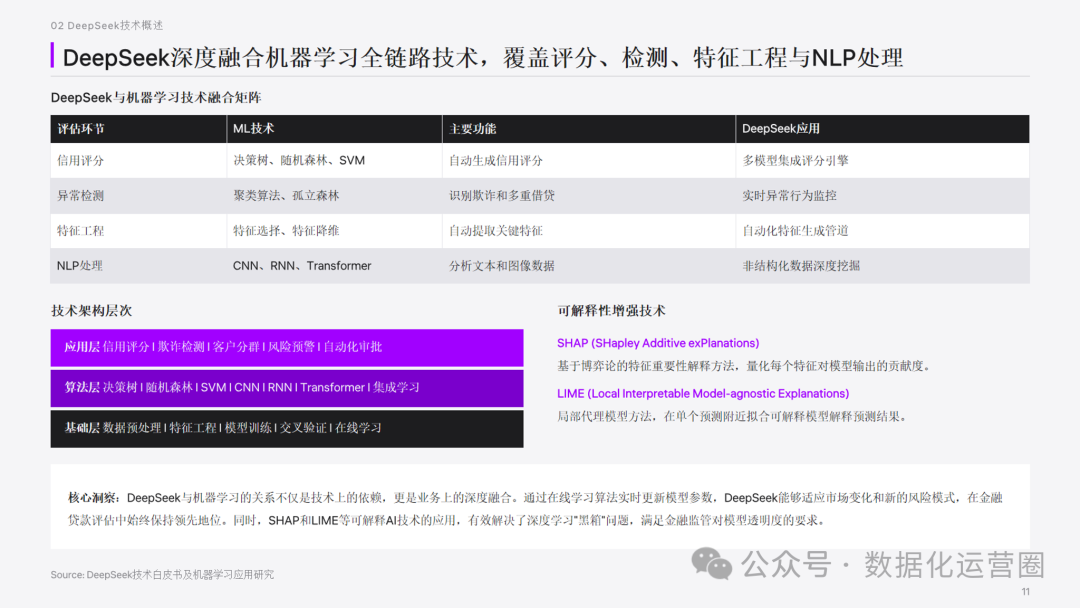Click the '可解释性增强技术' heading
The height and width of the screenshot is (608, 1080).
point(611,311)
